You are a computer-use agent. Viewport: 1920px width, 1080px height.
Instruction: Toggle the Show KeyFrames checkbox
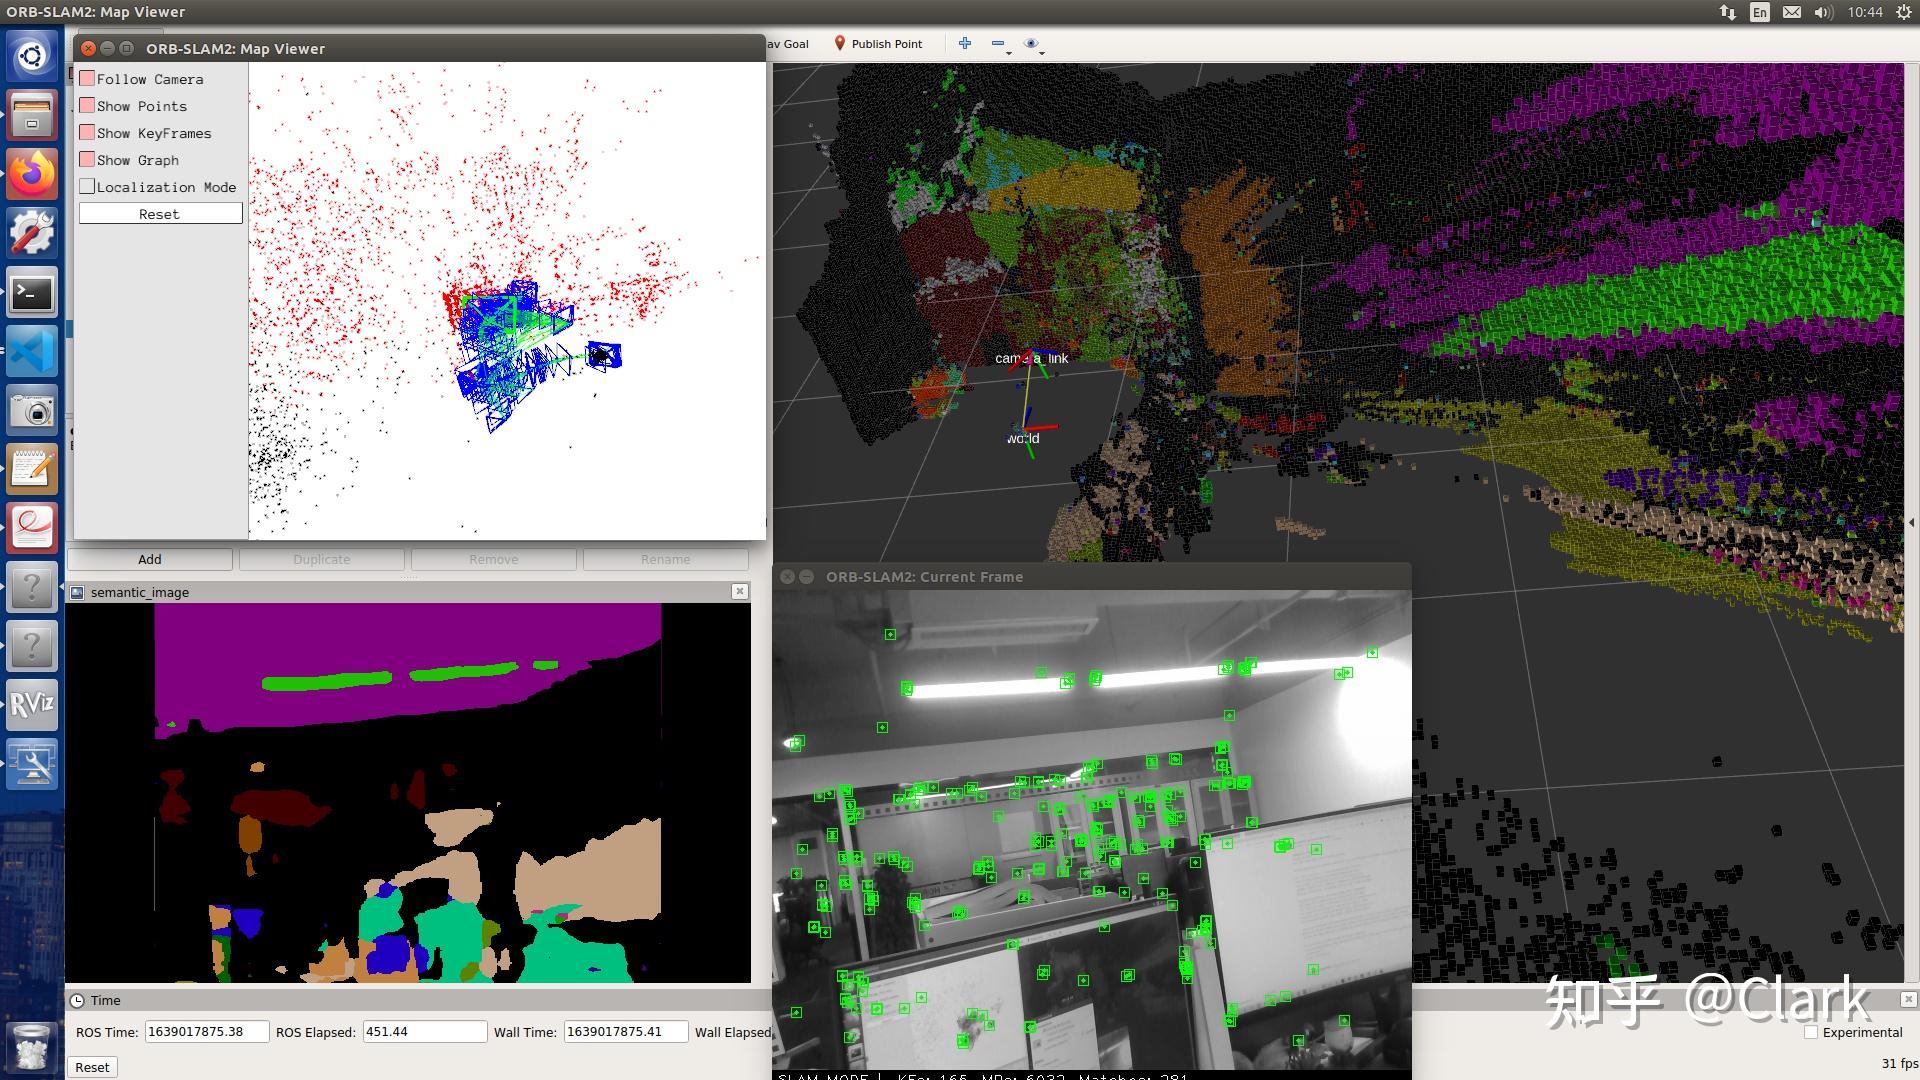pos(88,133)
